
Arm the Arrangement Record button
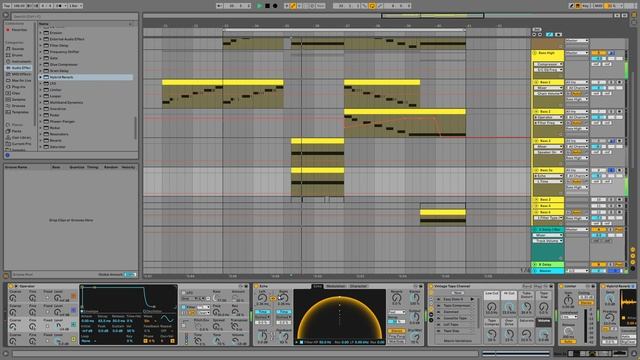[x=275, y=6]
